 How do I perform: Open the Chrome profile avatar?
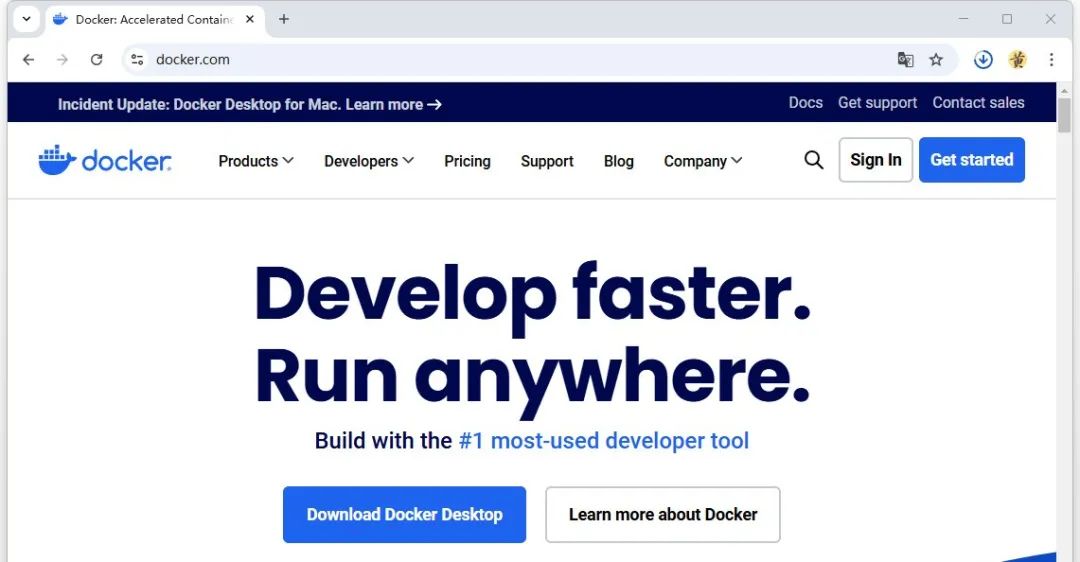(1017, 60)
